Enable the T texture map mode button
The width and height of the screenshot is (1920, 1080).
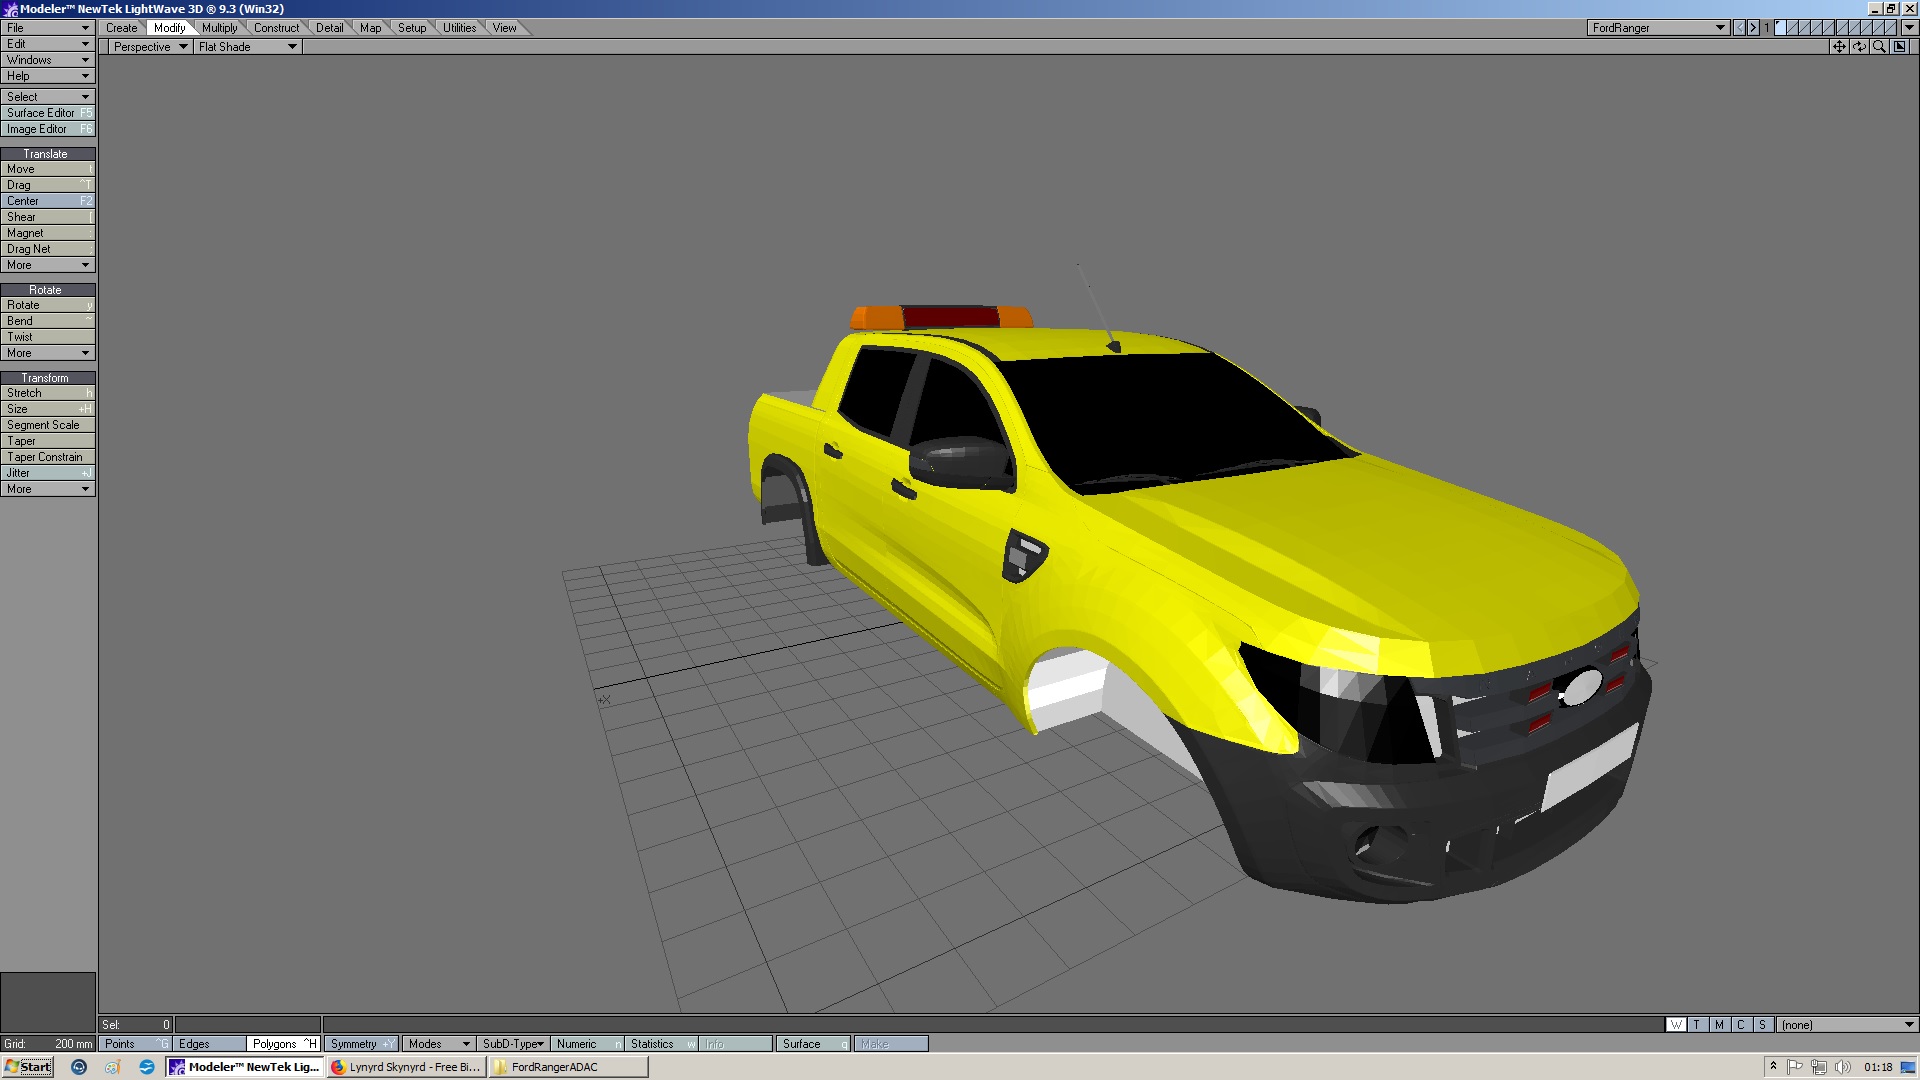1697,1024
